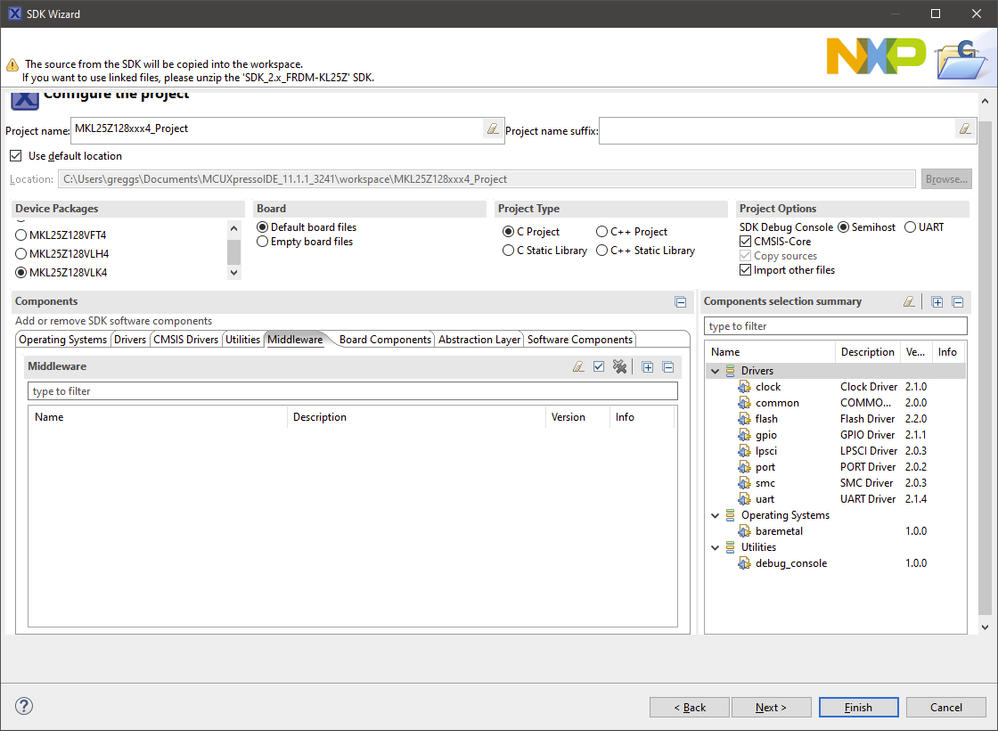998x731 pixels.
Task: Collapse all in the Middleware panel
Action: pos(668,367)
